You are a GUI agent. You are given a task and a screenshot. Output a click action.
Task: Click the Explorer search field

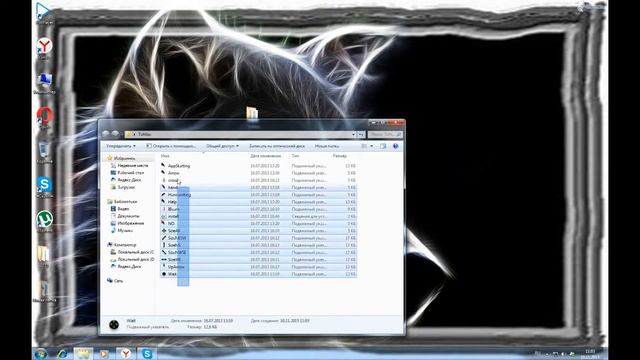(385, 134)
